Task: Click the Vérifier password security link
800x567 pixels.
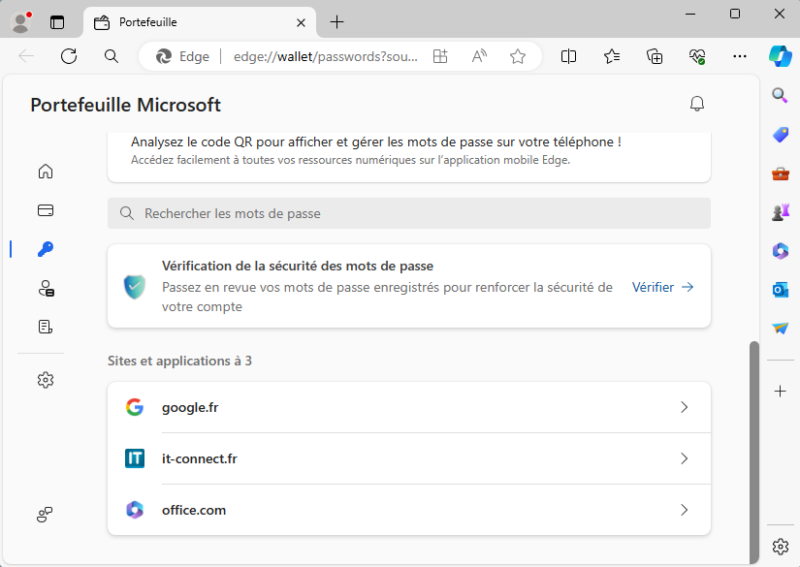Action: 662,287
